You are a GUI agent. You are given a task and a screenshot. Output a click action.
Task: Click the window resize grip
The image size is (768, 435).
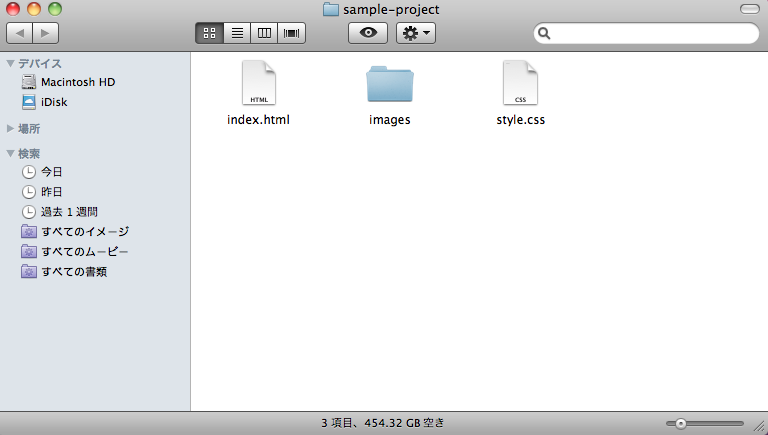point(760,427)
